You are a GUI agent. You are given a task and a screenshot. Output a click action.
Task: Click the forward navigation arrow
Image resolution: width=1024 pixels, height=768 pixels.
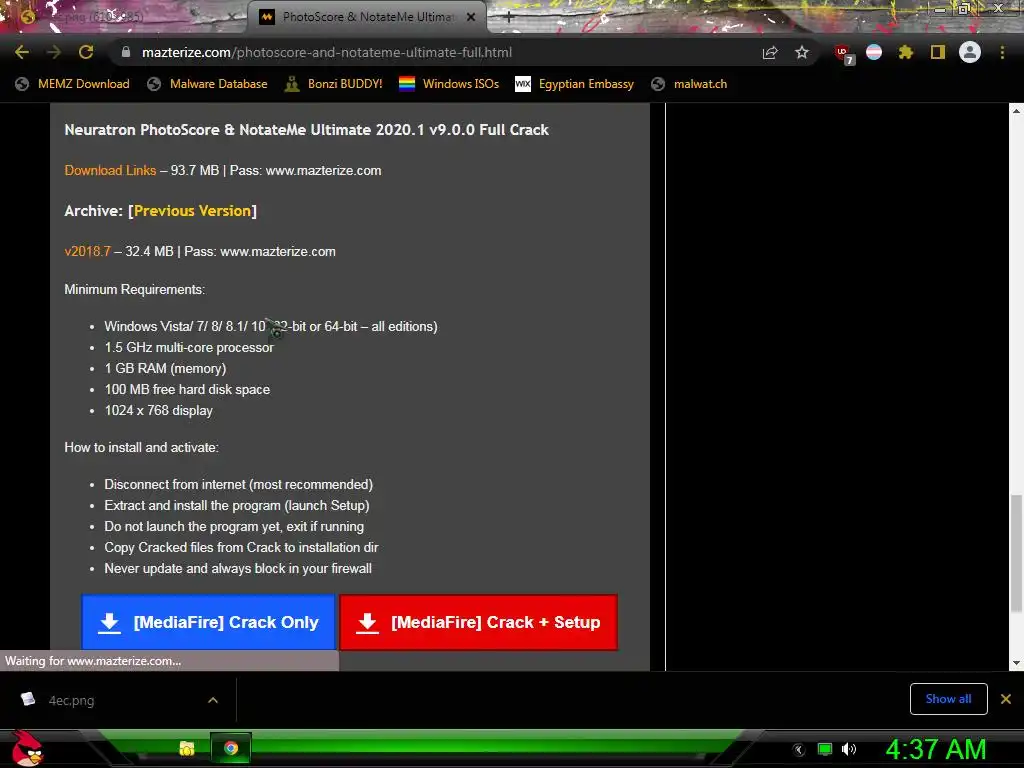[54, 52]
